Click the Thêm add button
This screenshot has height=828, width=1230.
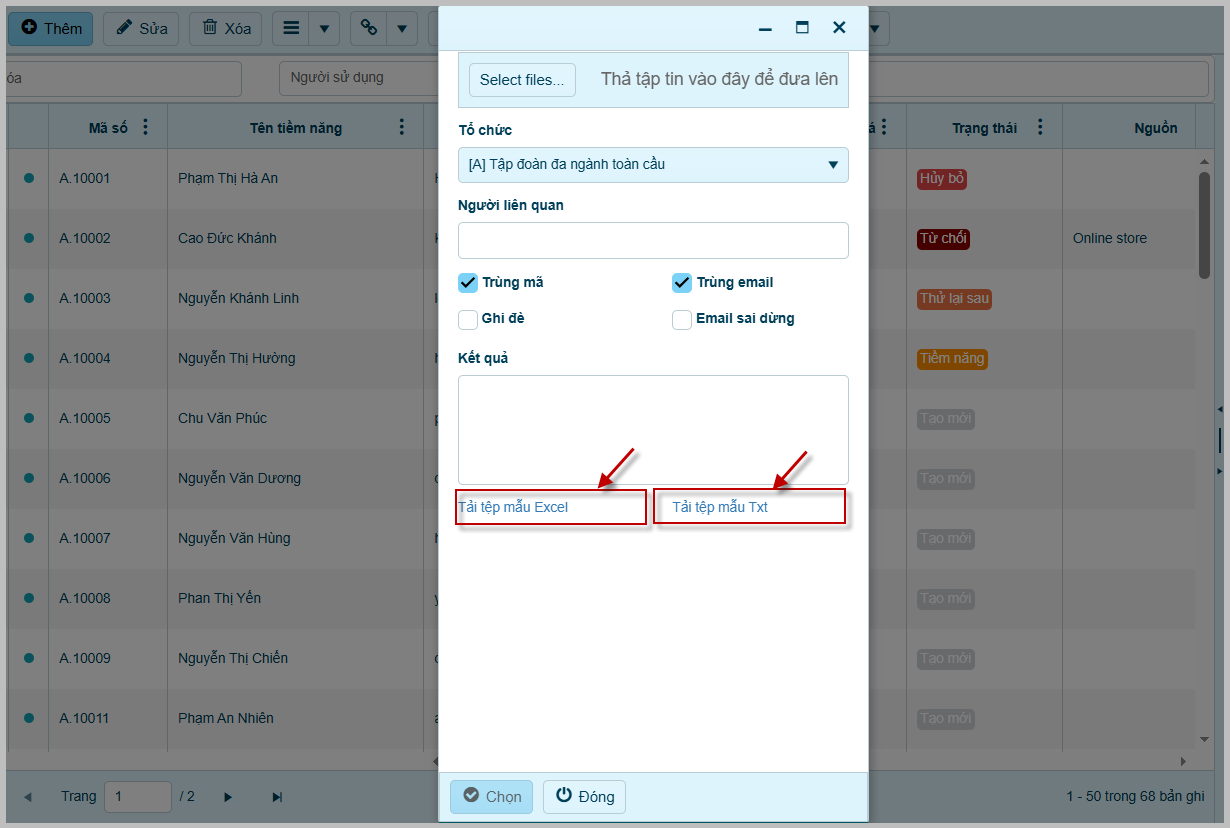51,28
